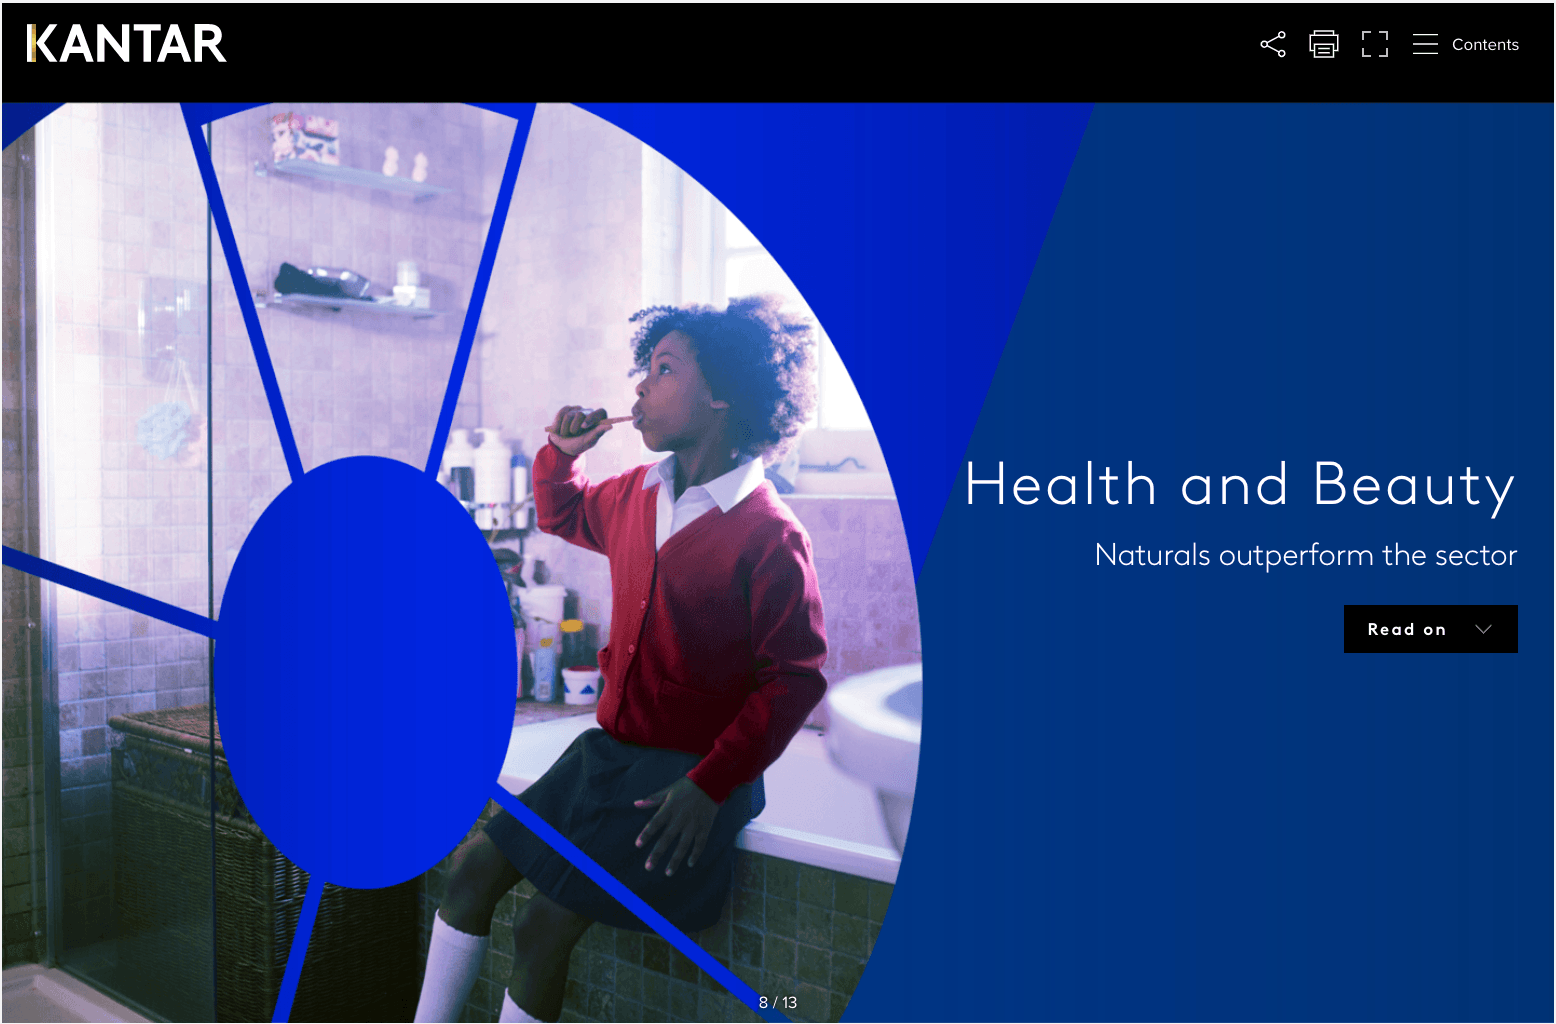
Task: Select the Health and Beauty heading
Action: coord(1240,487)
